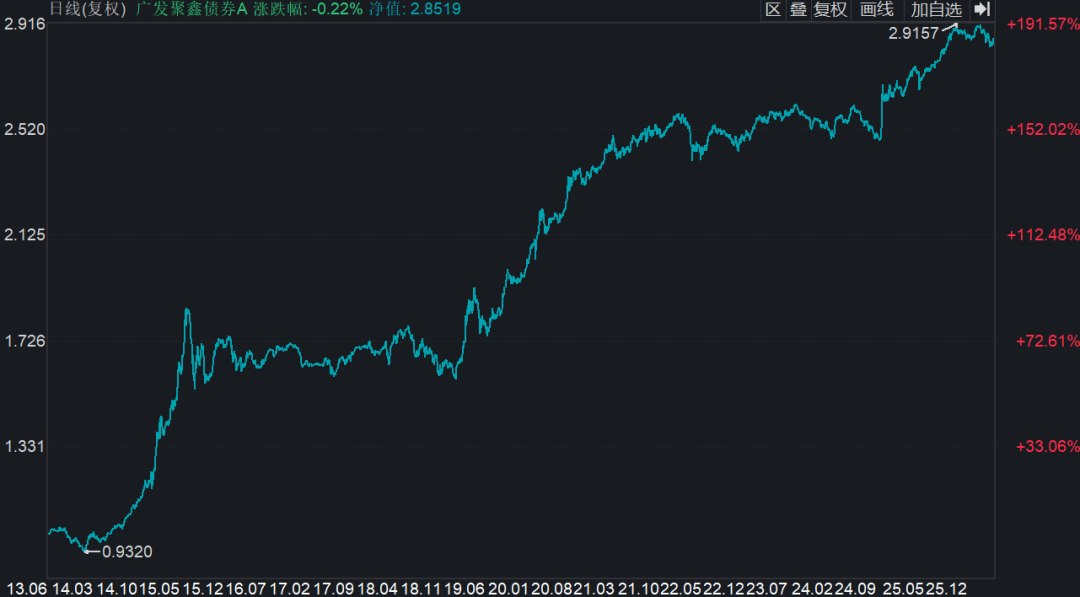Click the 24.09 date on time axis
The height and width of the screenshot is (597, 1080).
point(857,586)
